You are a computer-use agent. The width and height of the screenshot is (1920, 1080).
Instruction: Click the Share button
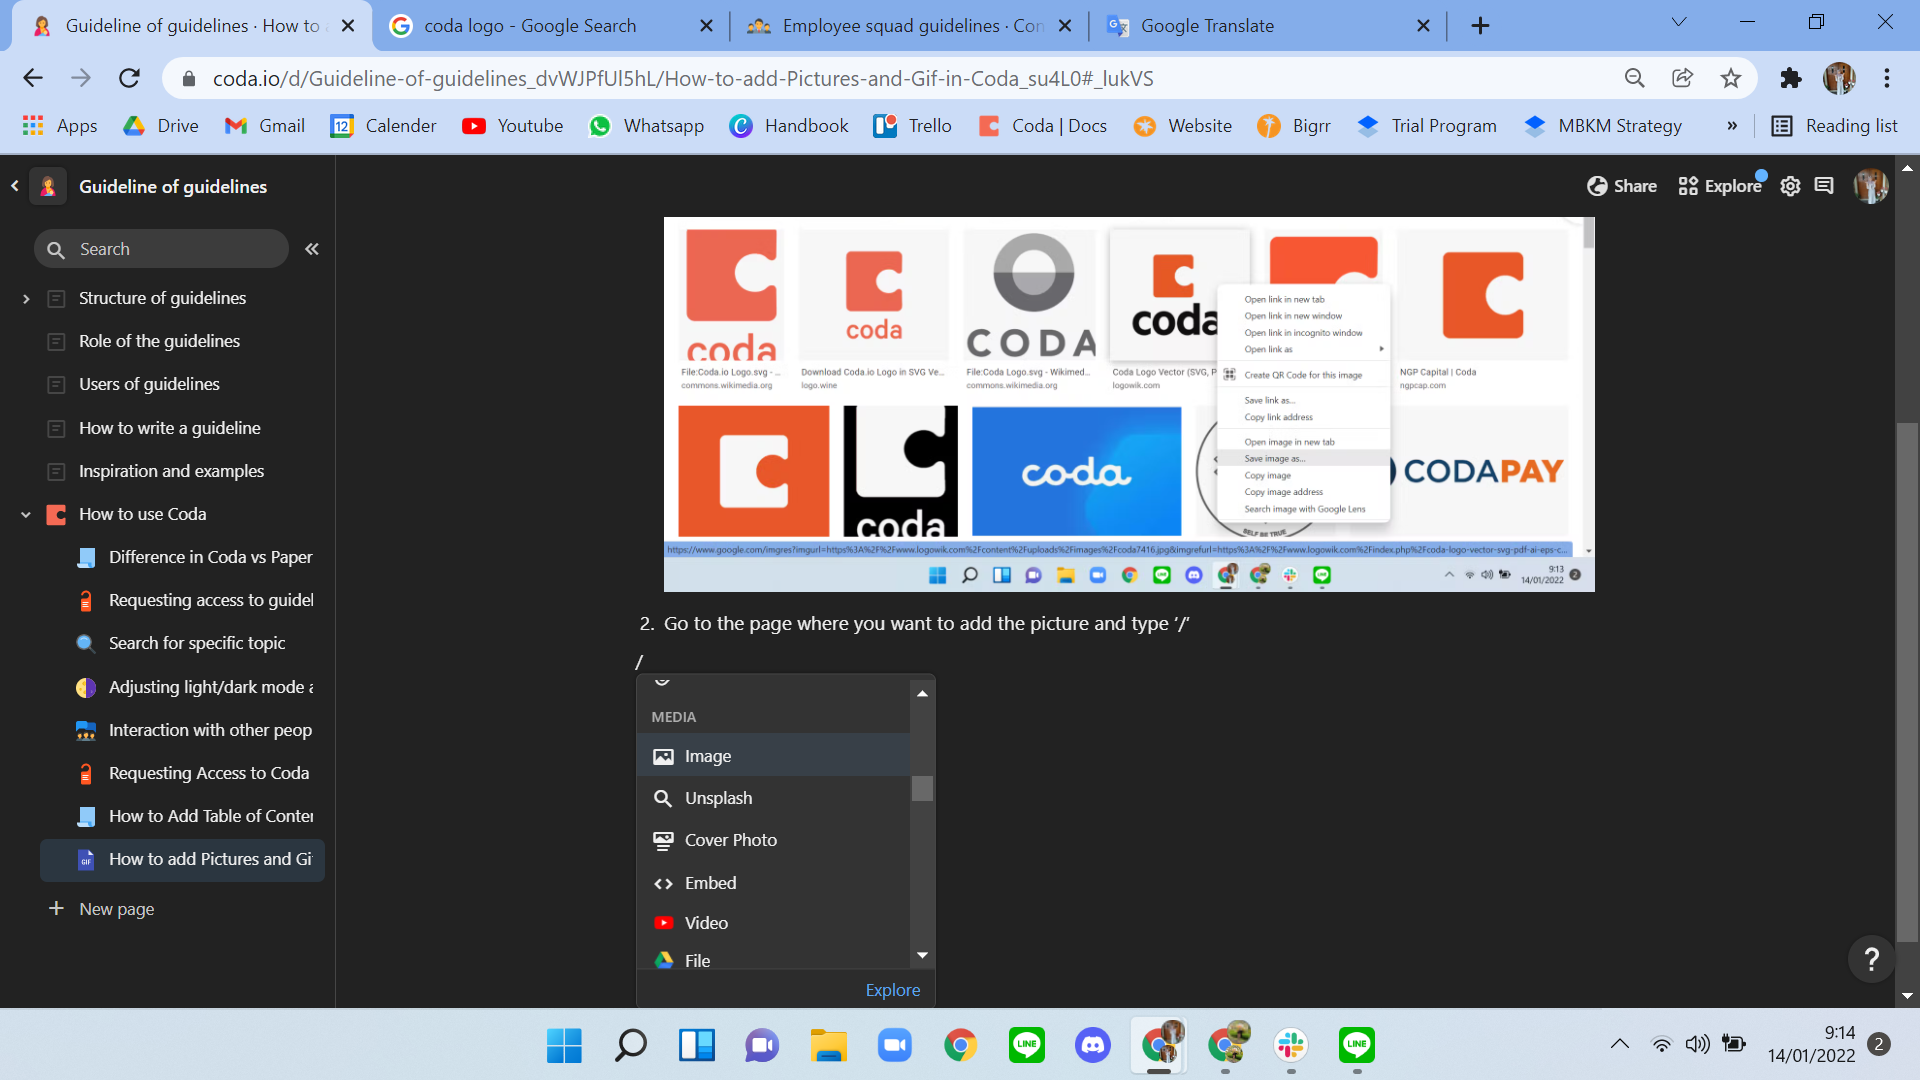coord(1622,186)
